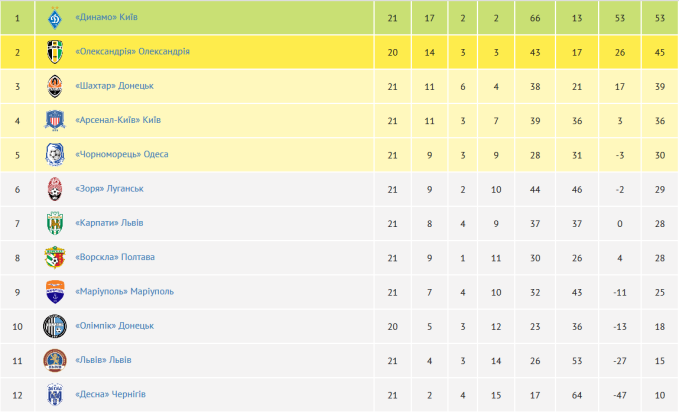The image size is (679, 412).
Task: Go to the «Зоря» Луганськ team page
Action: [x=110, y=189]
